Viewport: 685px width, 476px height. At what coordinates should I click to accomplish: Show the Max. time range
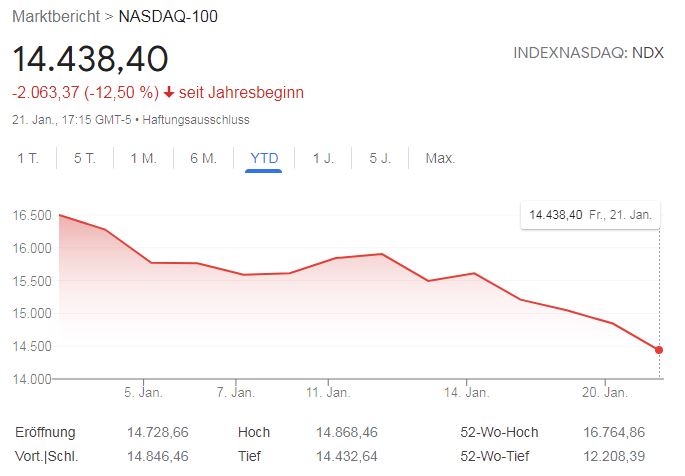[x=440, y=158]
